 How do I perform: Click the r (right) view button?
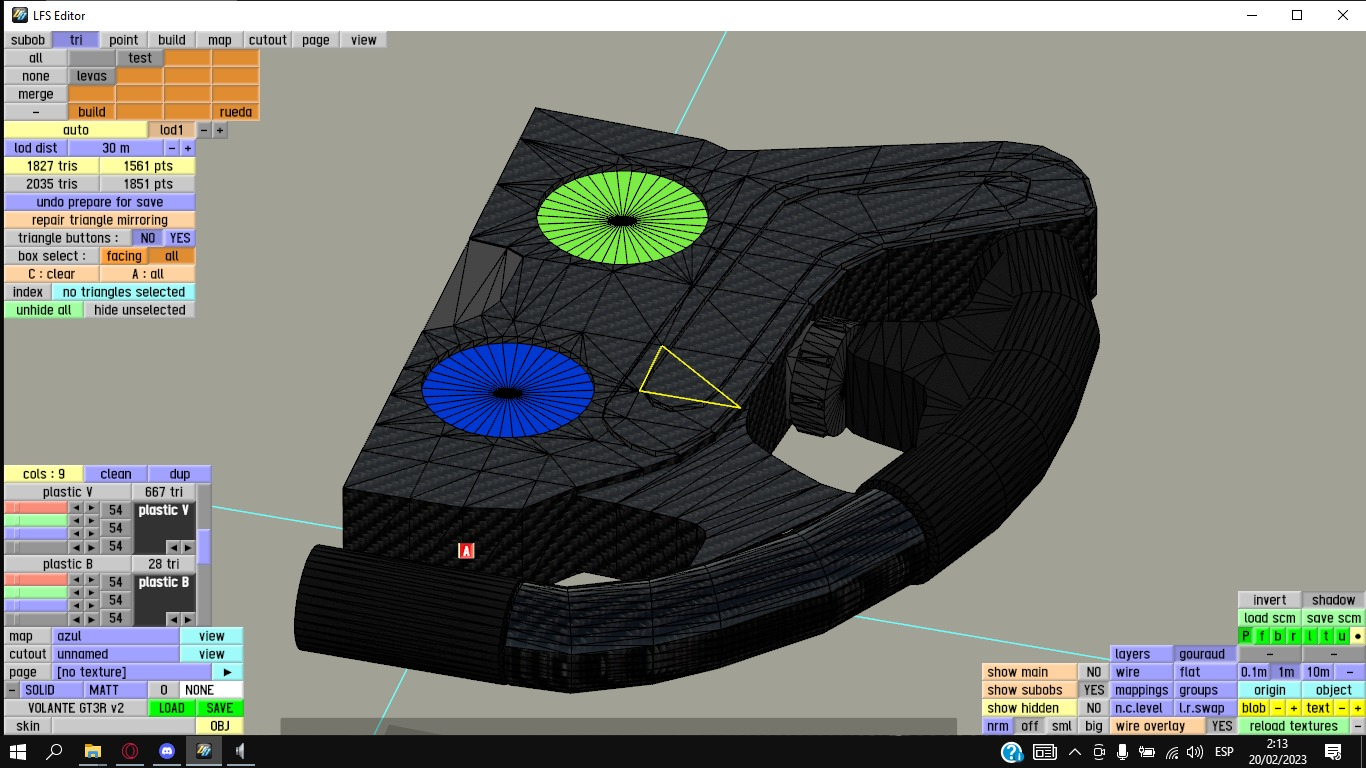tap(1294, 636)
